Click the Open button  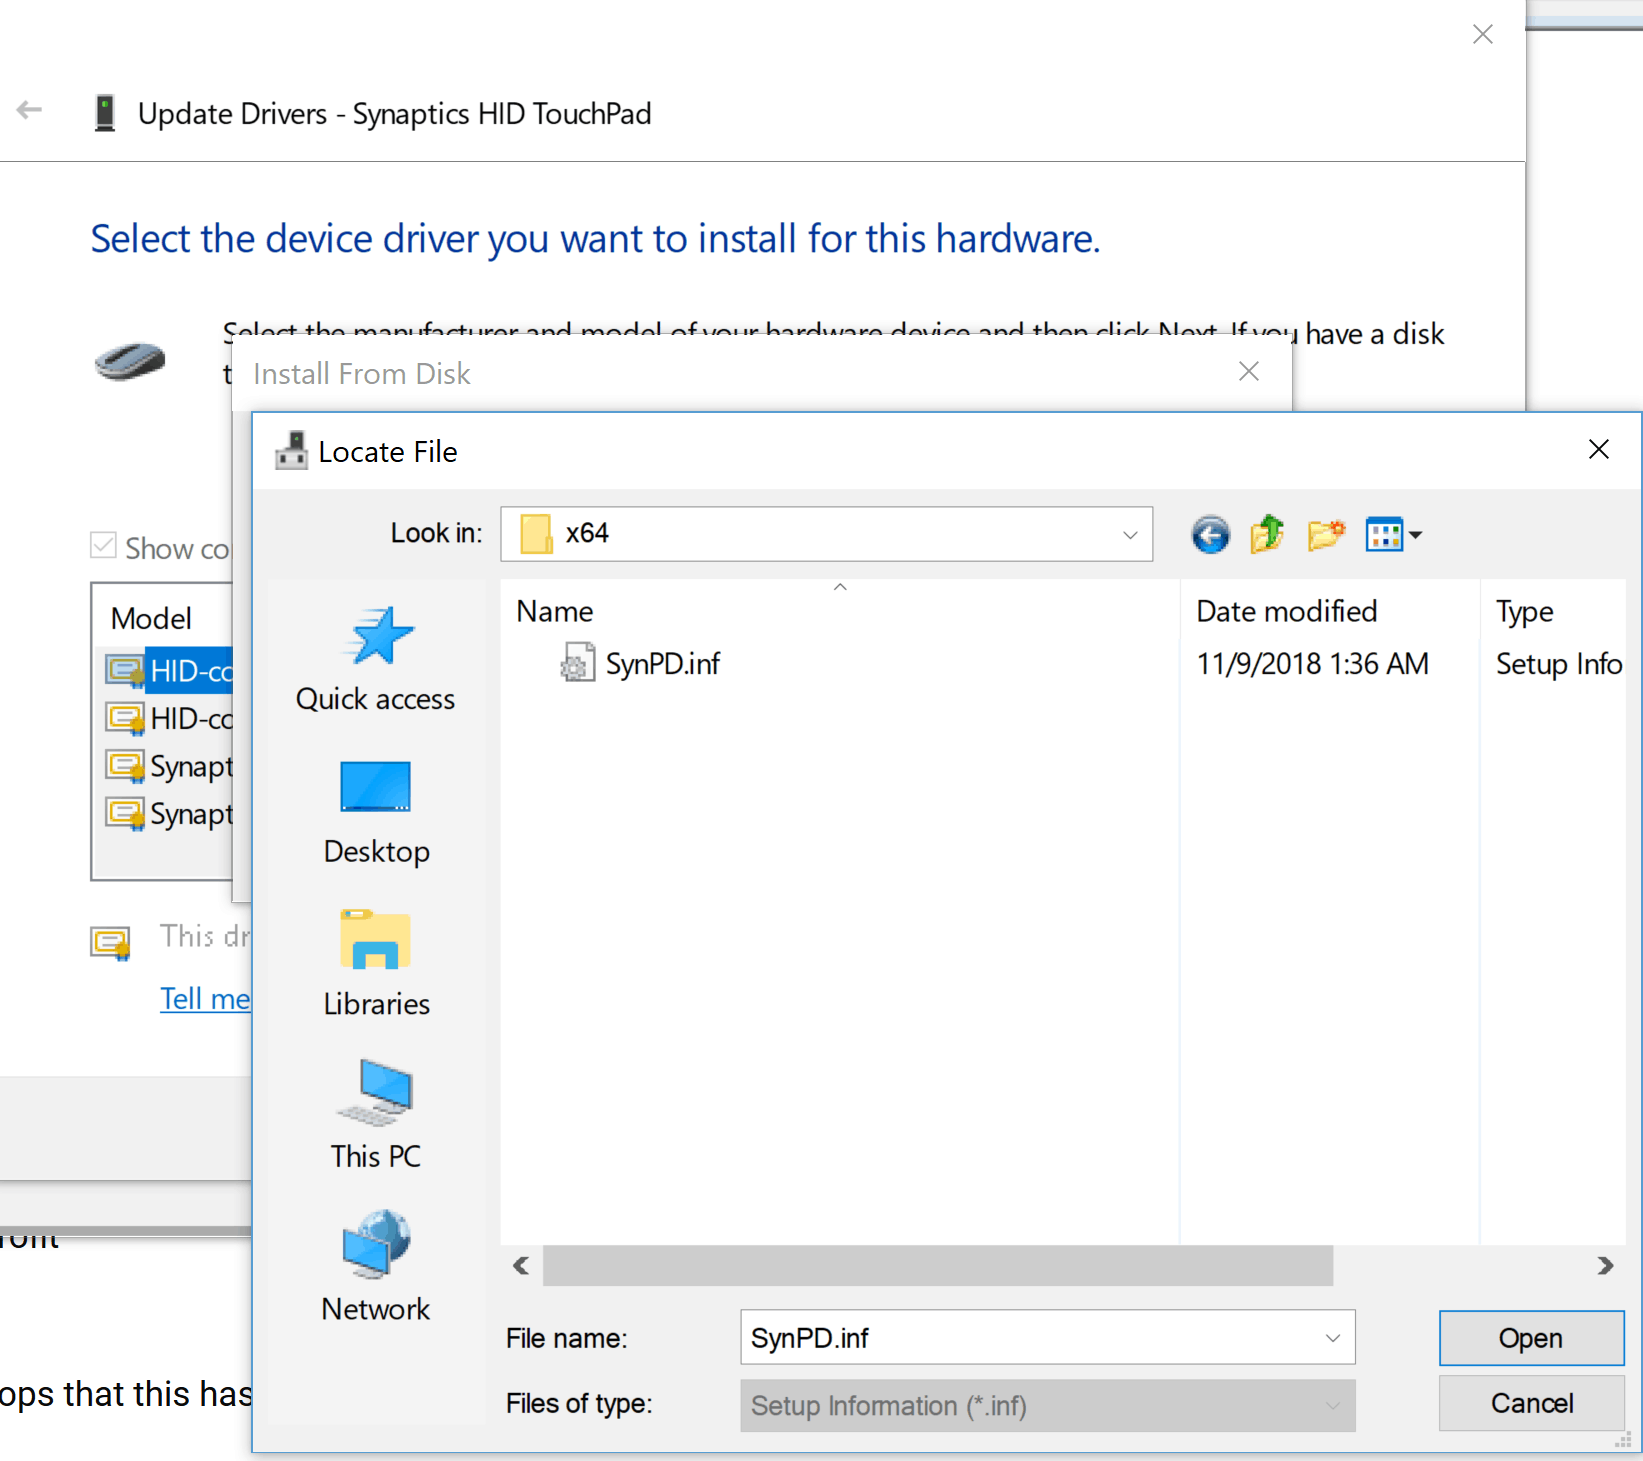[1531, 1338]
